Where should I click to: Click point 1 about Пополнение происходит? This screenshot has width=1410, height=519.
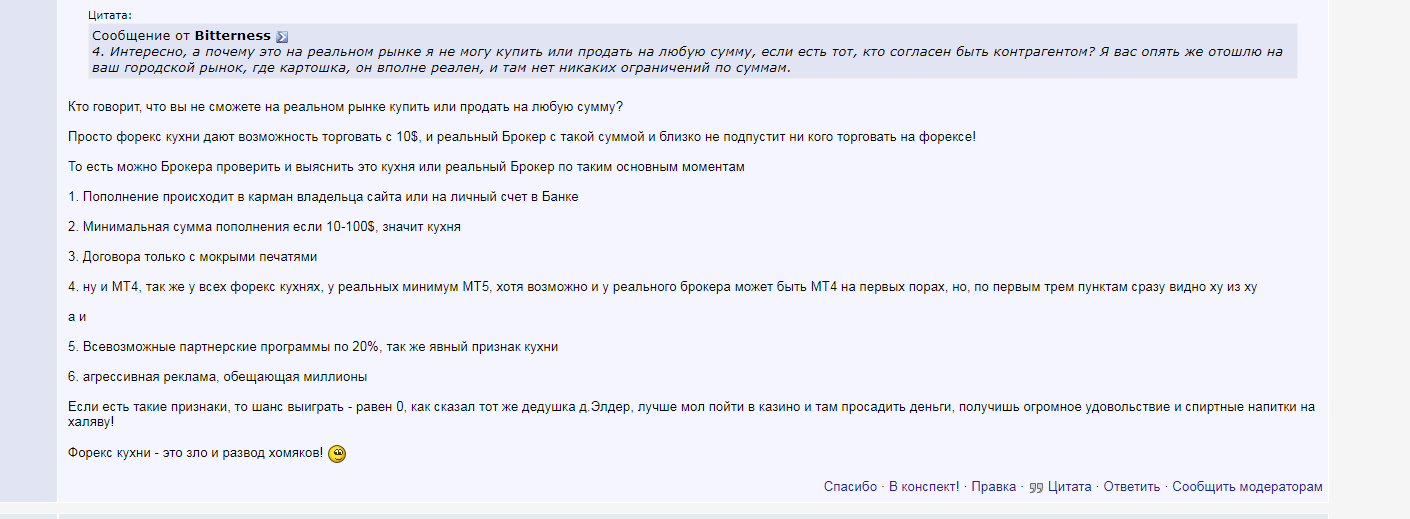323,197
